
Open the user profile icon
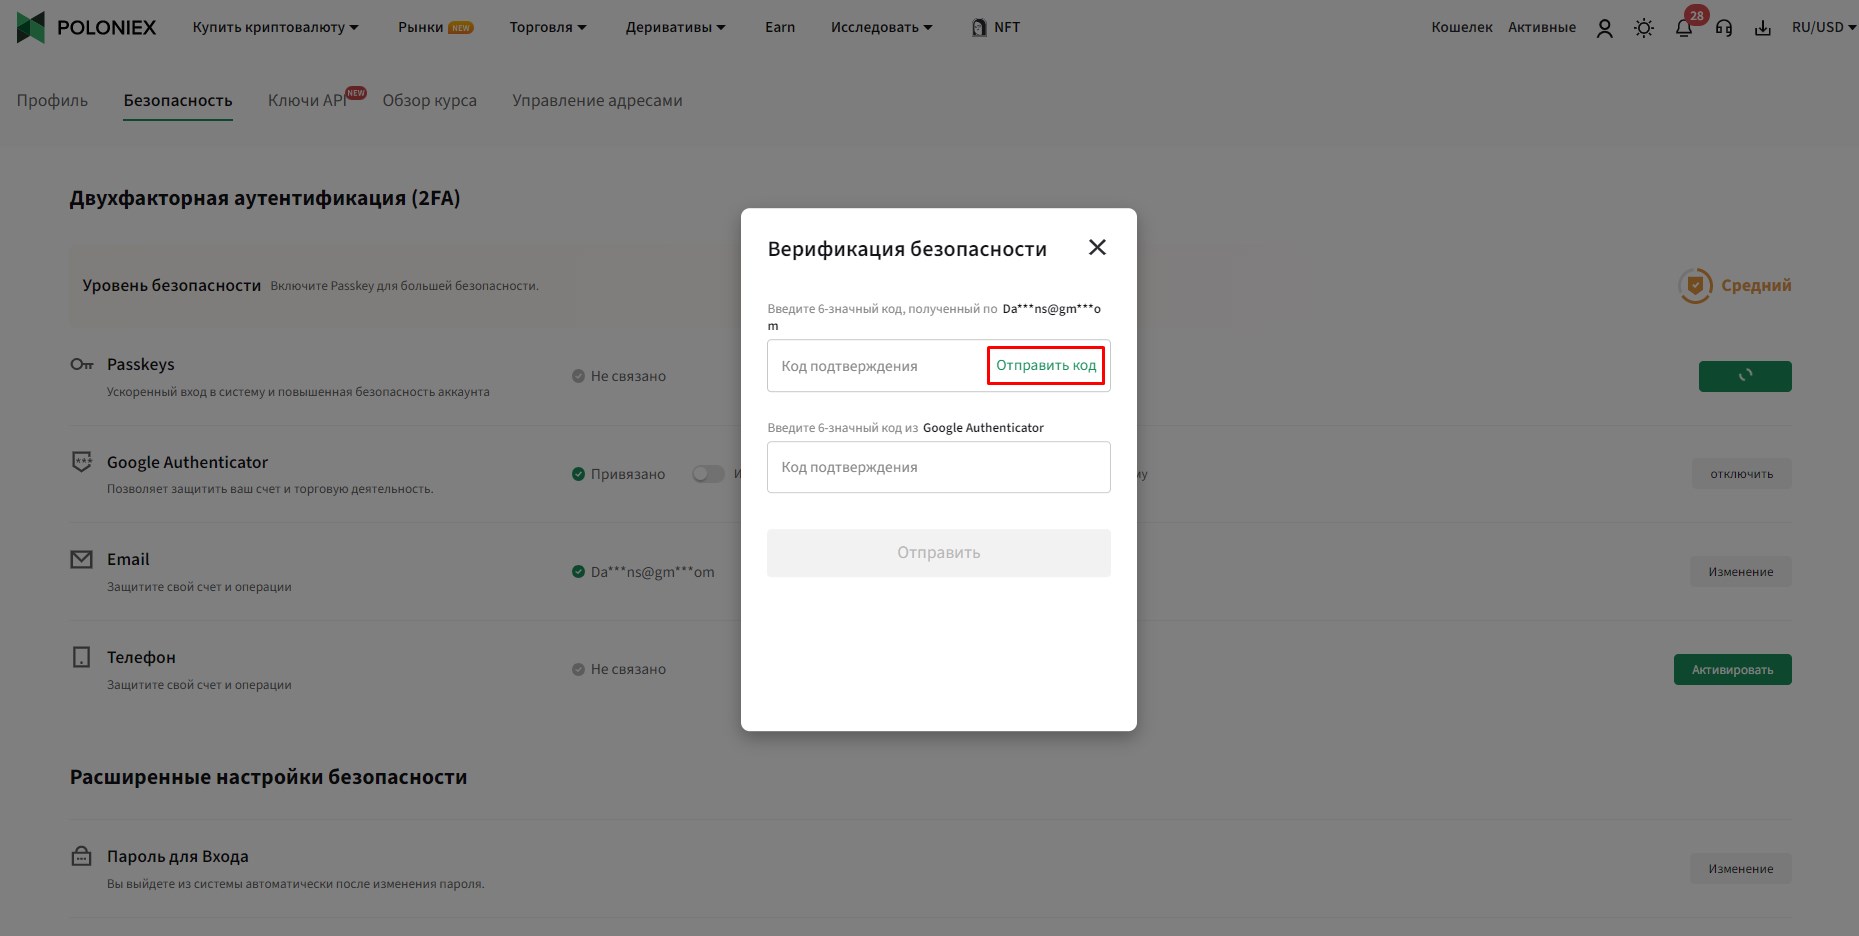(1604, 28)
